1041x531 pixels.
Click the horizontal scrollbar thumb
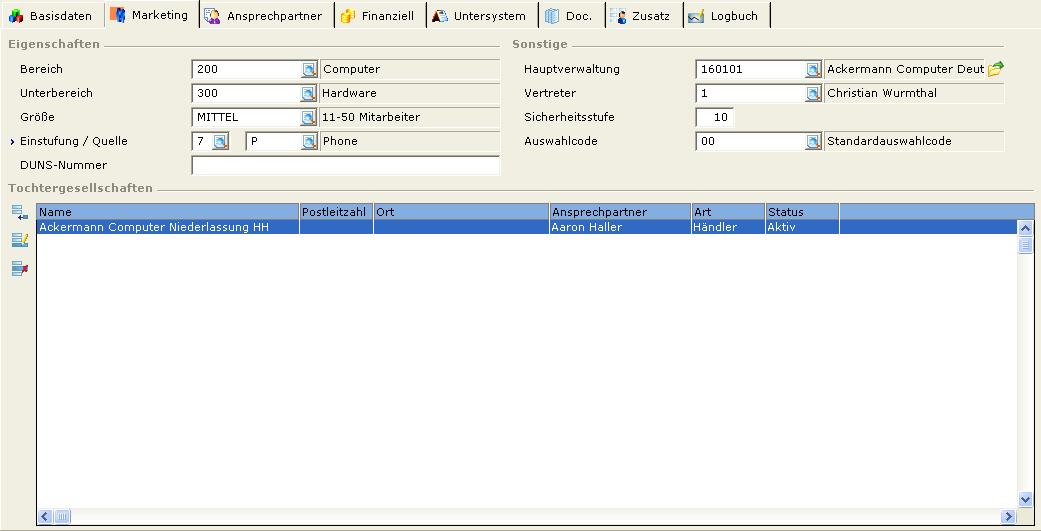tap(62, 516)
